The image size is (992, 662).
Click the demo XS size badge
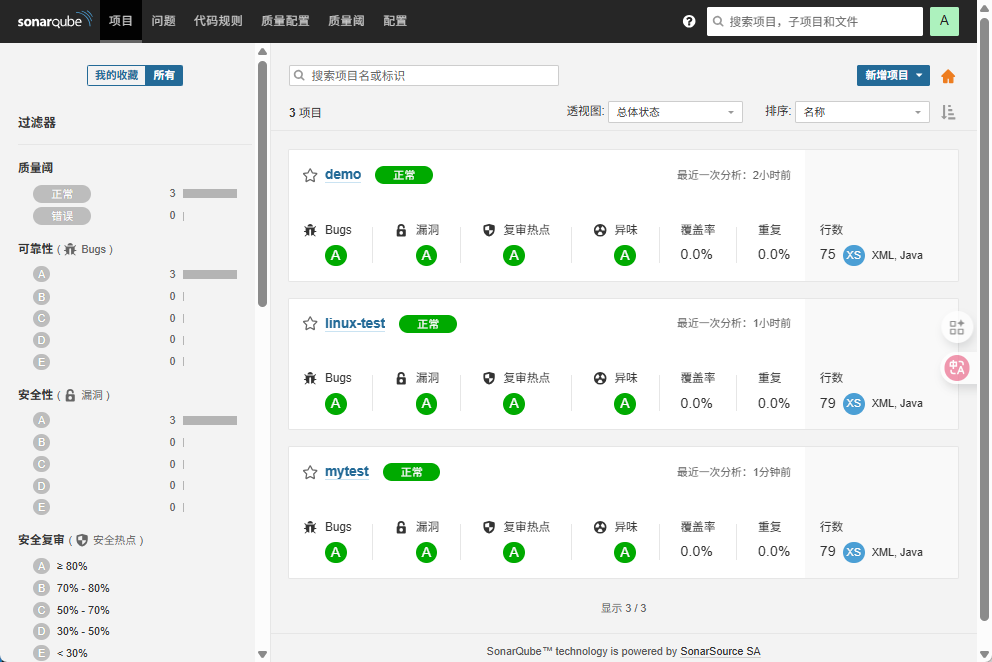pos(853,255)
